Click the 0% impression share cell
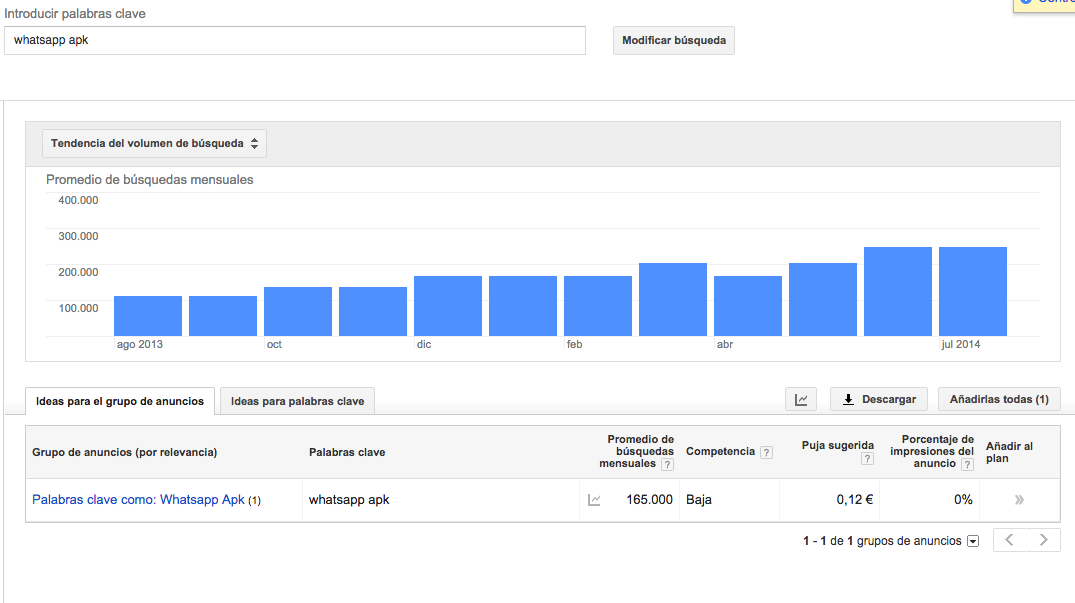The height and width of the screenshot is (603, 1075). coord(963,500)
